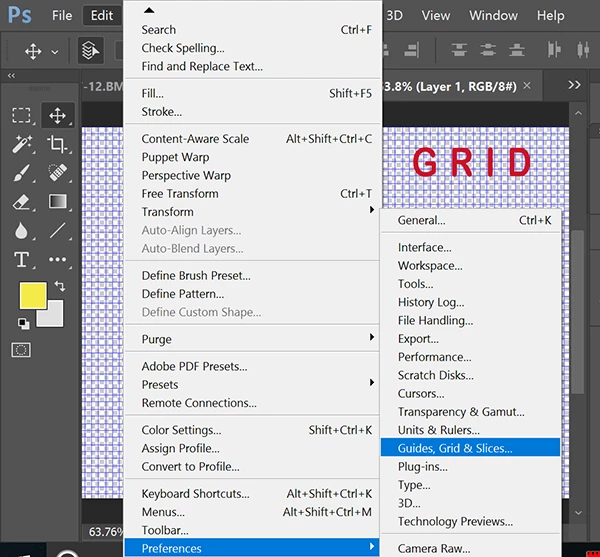Choose Free Transform
Screen dimensions: 600x557
point(253,194)
